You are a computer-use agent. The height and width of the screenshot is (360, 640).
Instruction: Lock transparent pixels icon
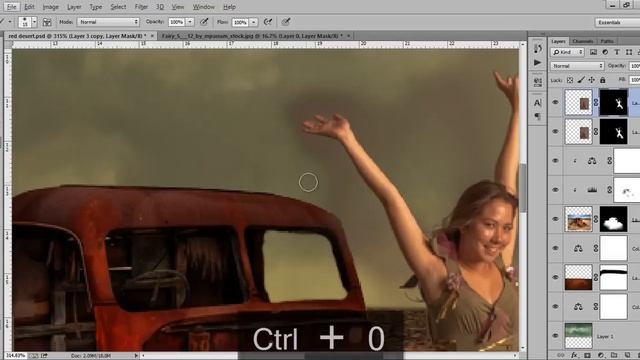(x=569, y=80)
